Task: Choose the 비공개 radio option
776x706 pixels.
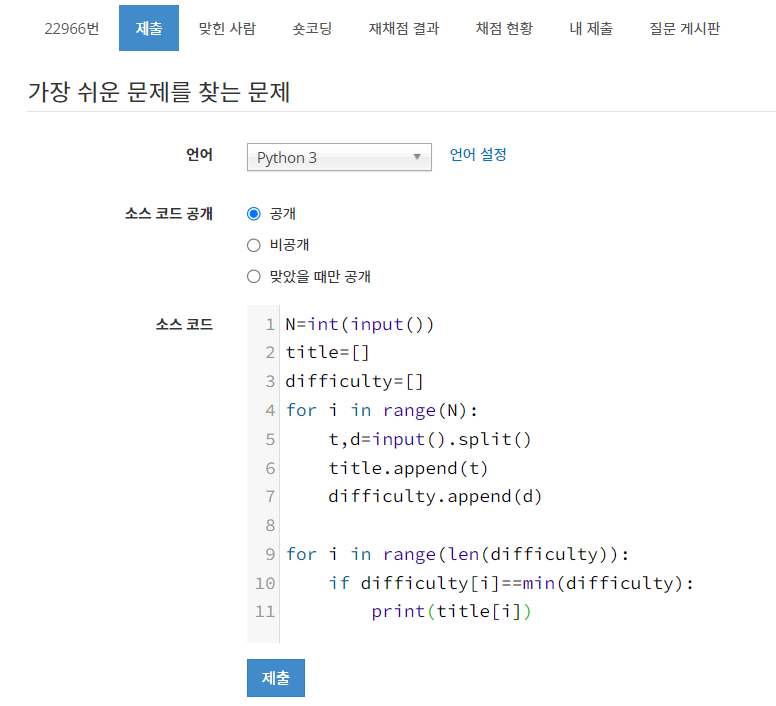Action: click(253, 245)
